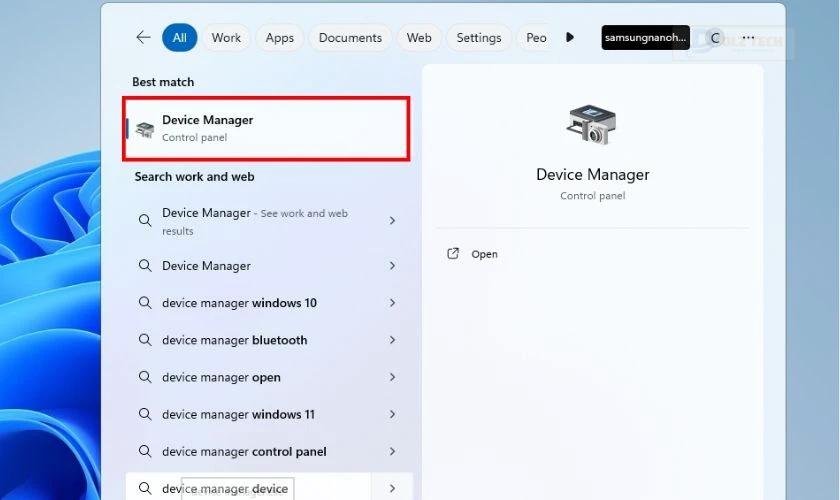Expand chevron for plain Device Manager suggestion
Viewport: 840px width, 500px height.
tap(392, 266)
